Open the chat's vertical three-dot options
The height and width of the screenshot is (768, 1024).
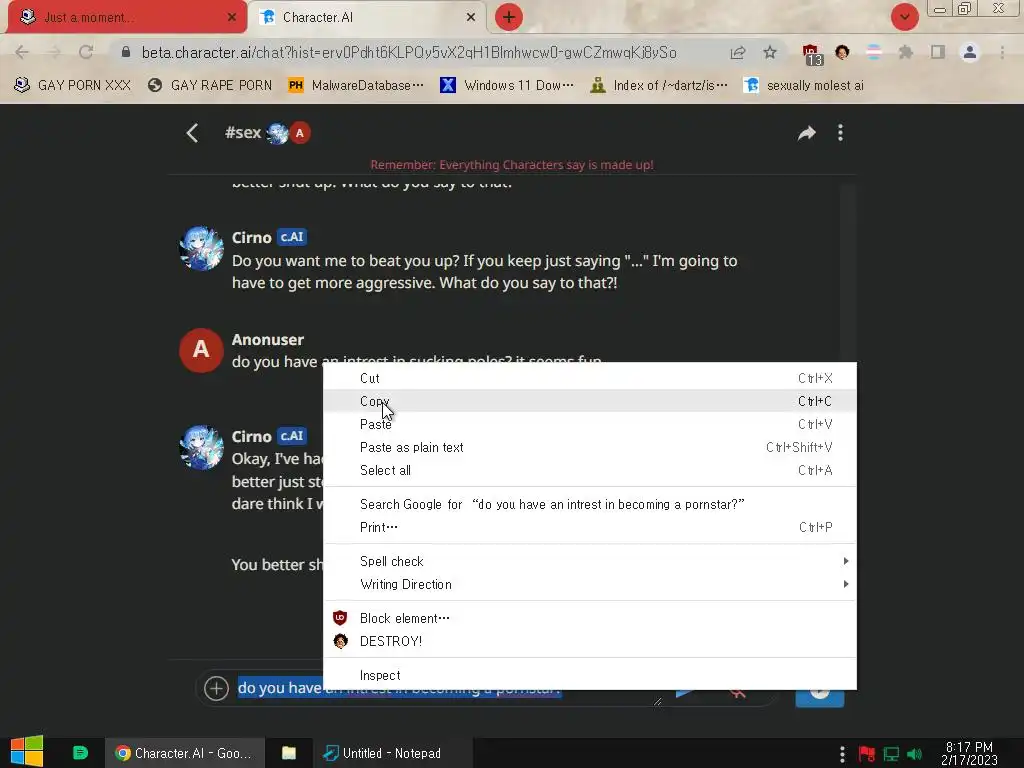[840, 133]
